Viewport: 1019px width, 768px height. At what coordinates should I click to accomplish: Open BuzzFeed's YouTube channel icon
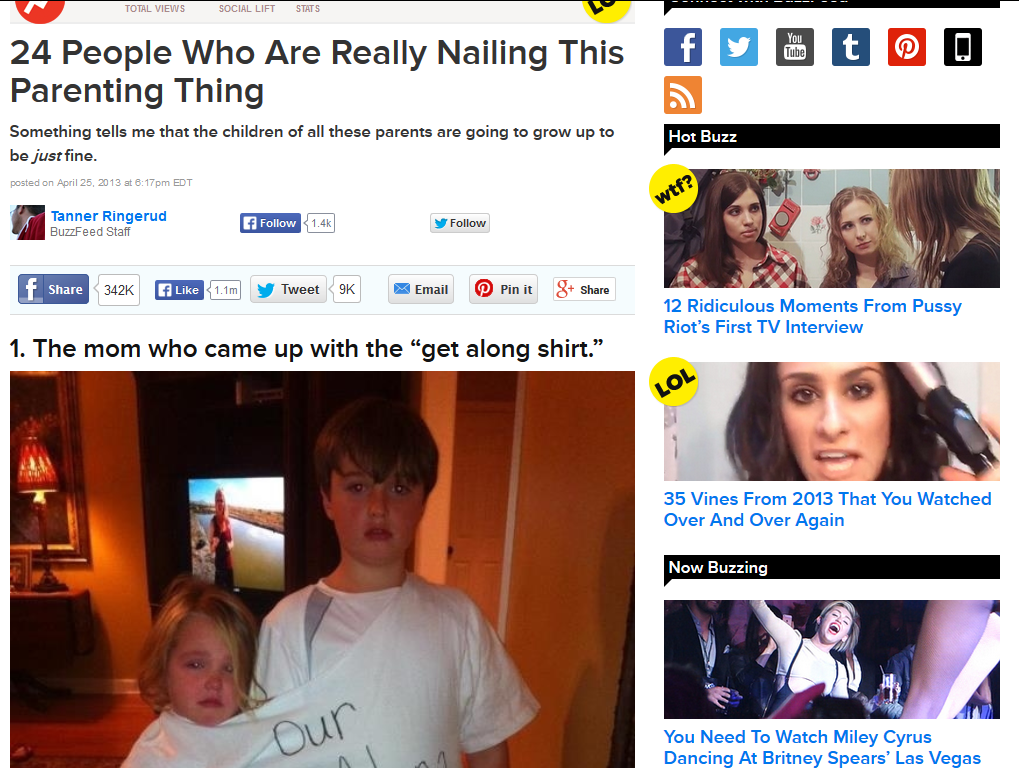click(x=795, y=47)
